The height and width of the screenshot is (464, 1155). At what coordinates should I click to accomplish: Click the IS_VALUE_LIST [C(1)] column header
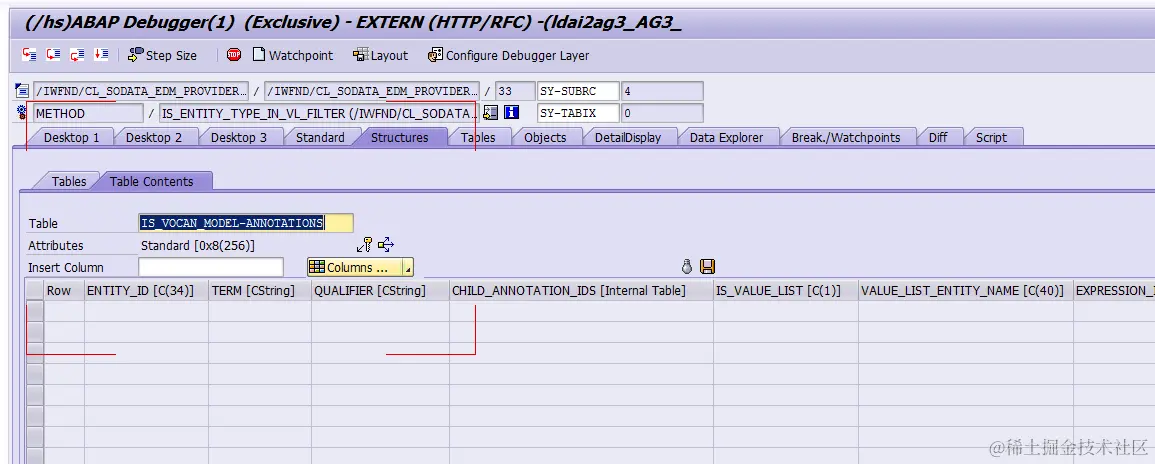point(786,291)
